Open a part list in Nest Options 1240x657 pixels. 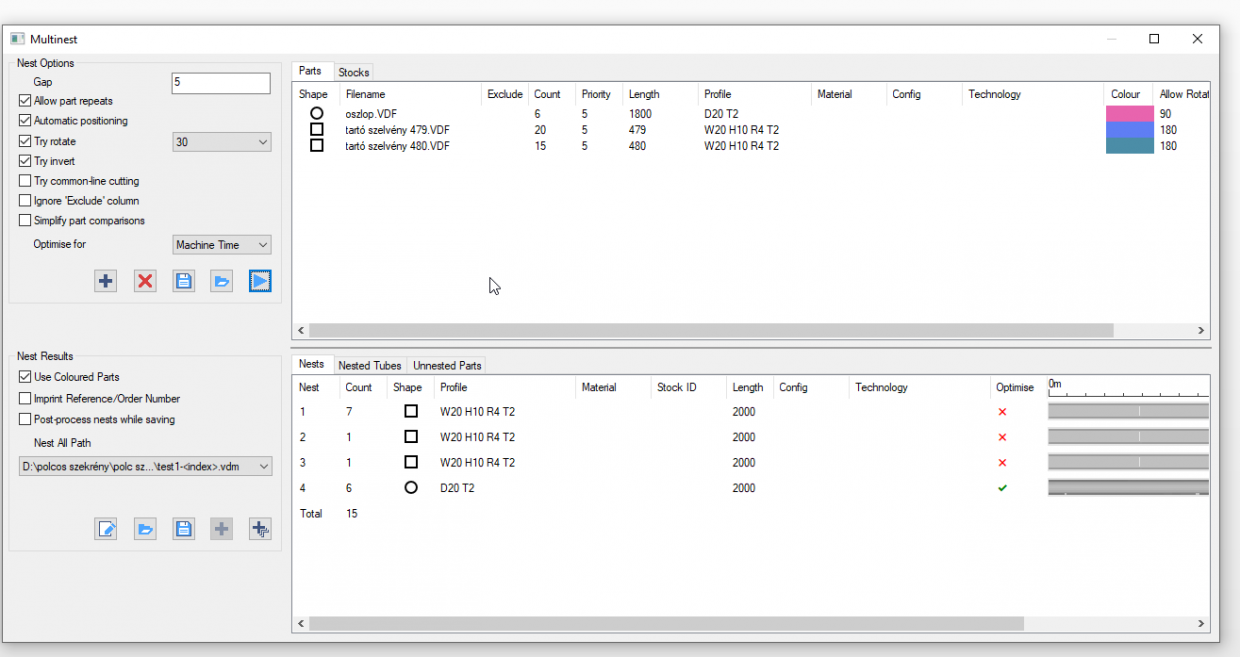[222, 281]
